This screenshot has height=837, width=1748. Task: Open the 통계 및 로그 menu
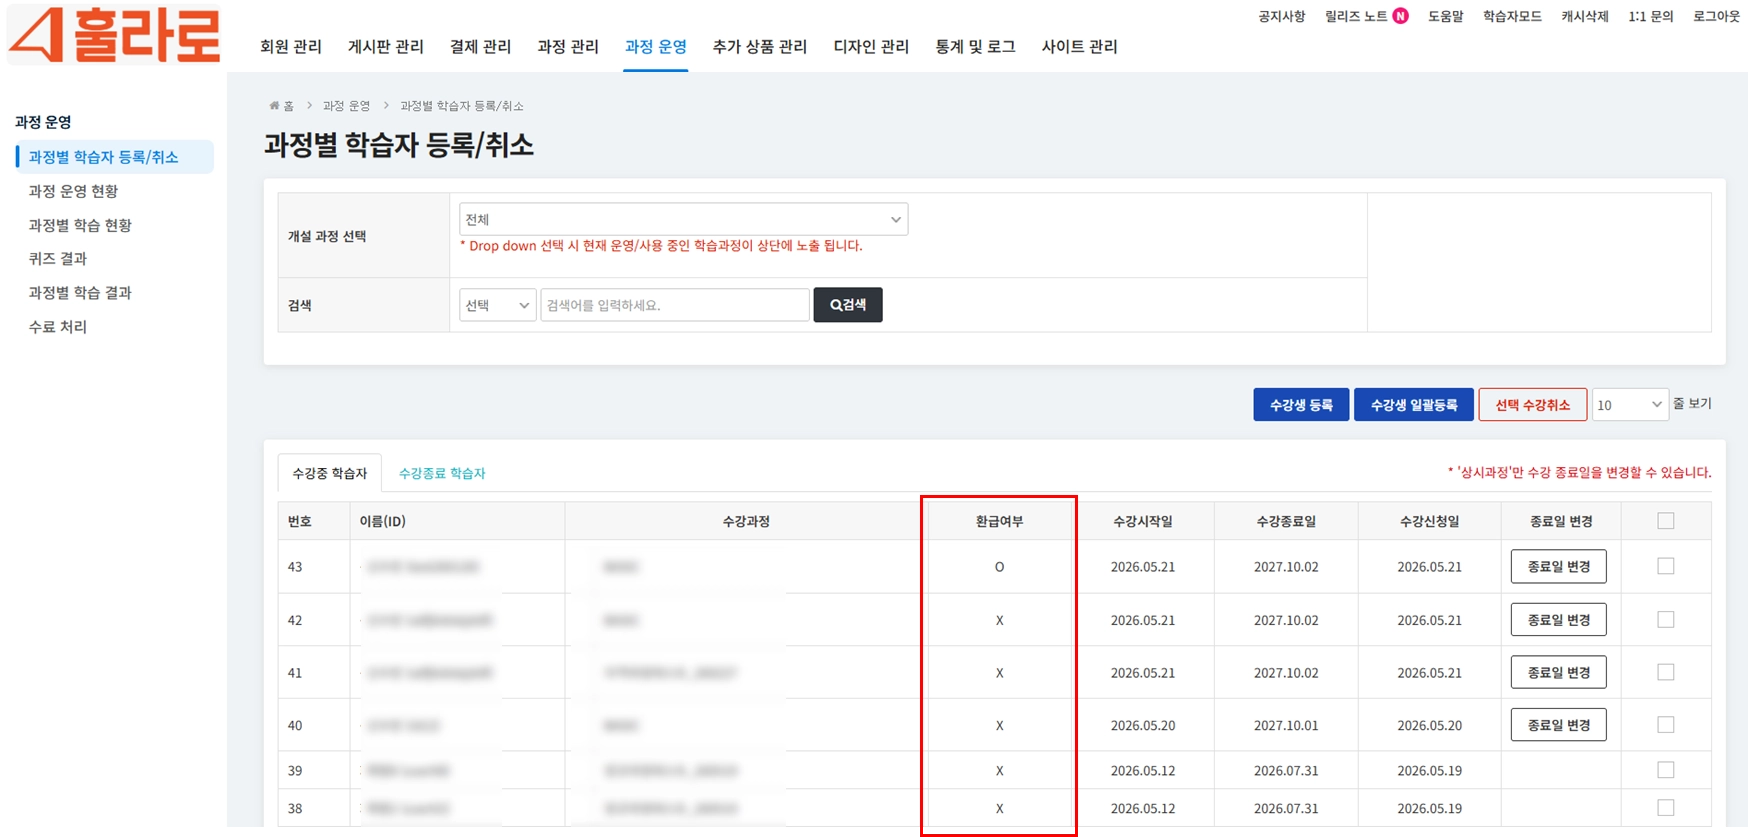pos(975,46)
